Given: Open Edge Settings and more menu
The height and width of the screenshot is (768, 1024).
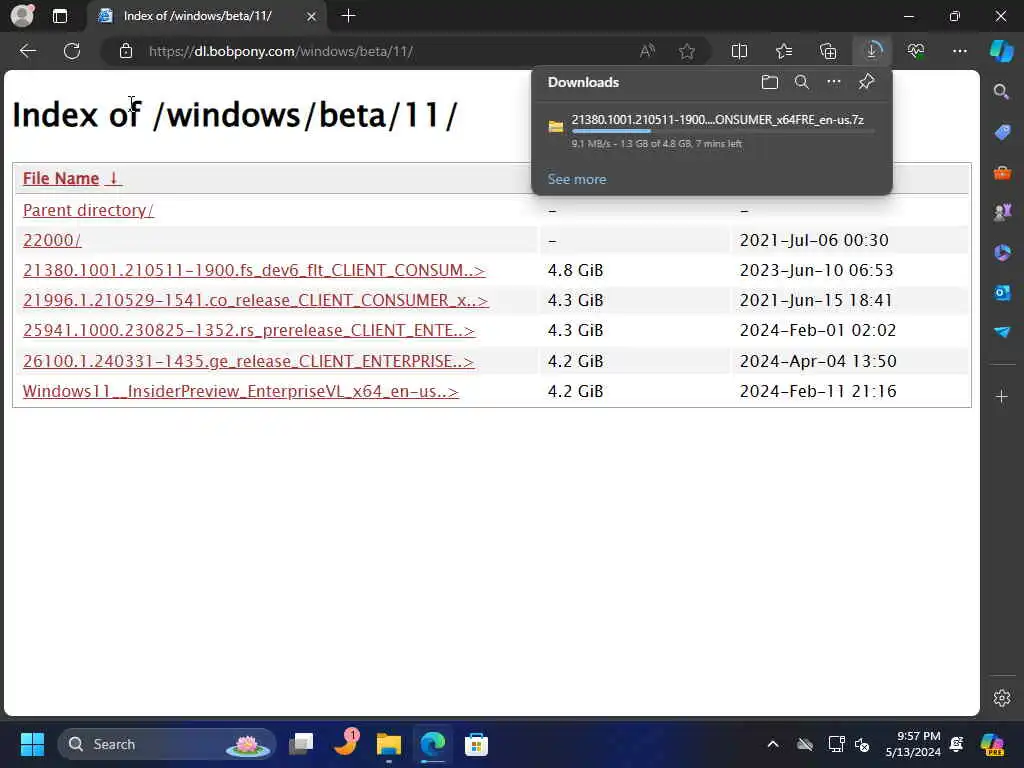Looking at the screenshot, I should 959,51.
